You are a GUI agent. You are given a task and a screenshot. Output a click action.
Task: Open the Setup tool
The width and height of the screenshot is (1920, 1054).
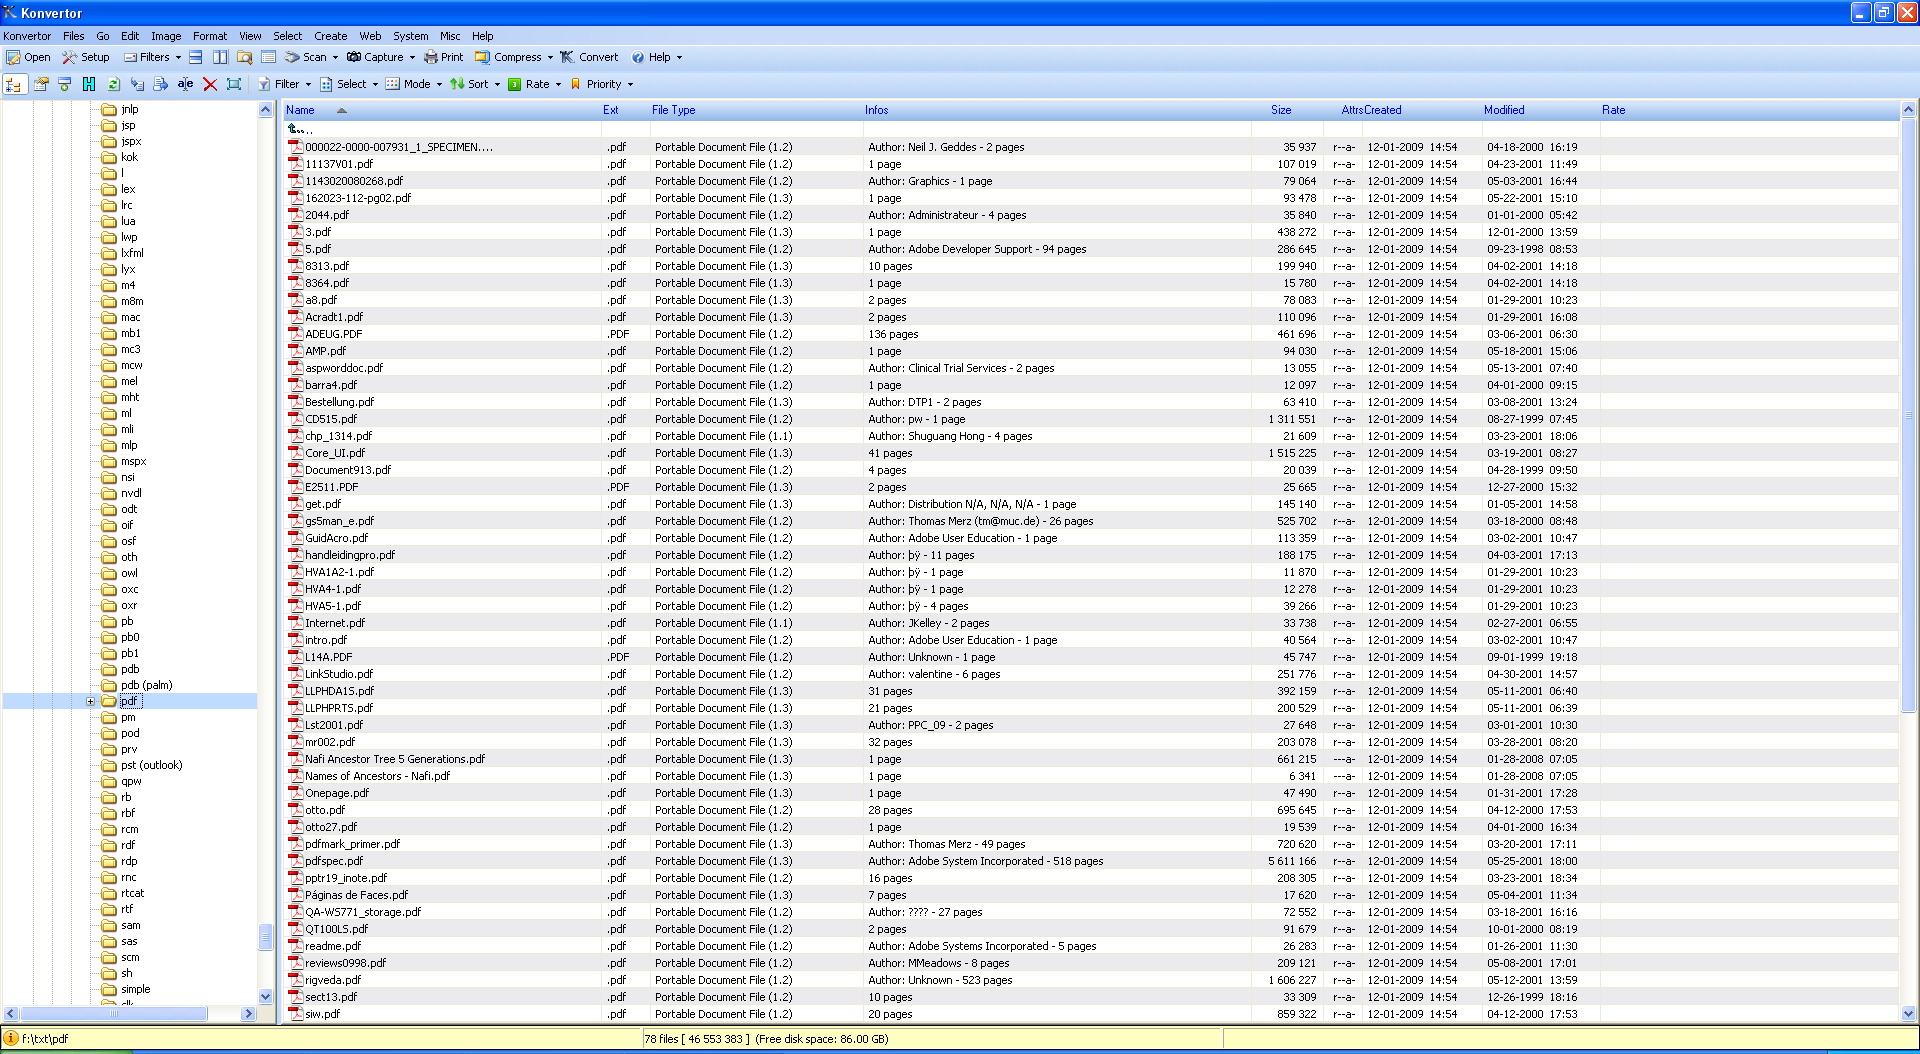point(86,57)
